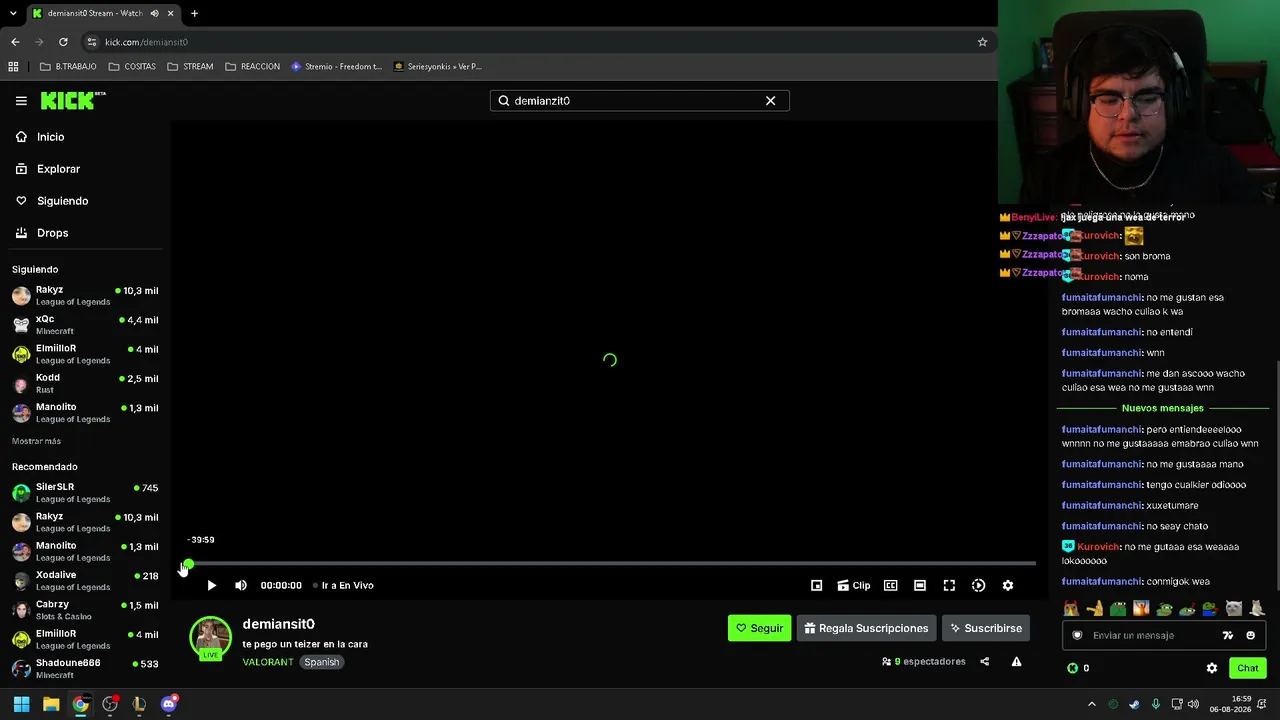Open Kodd's channel in the sidebar
Viewport: 1280px width, 720px height.
tap(85, 383)
